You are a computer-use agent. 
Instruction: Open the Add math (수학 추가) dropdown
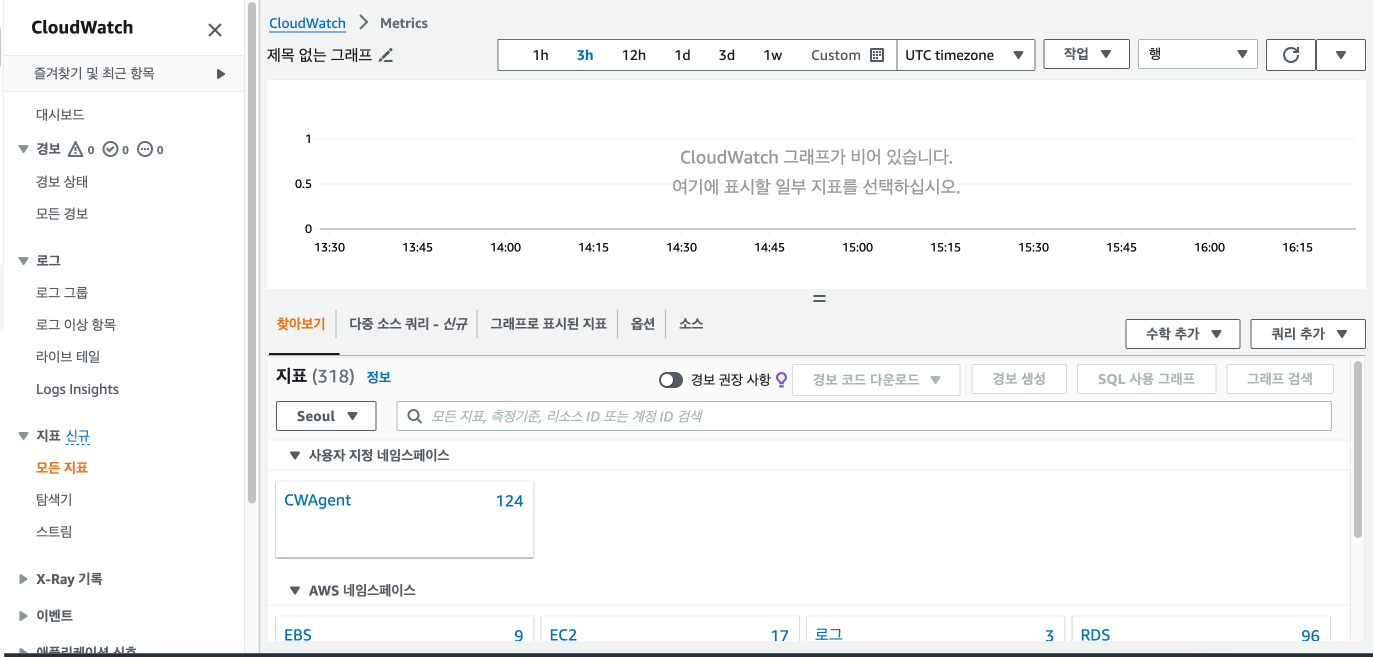pyautogui.click(x=1183, y=334)
